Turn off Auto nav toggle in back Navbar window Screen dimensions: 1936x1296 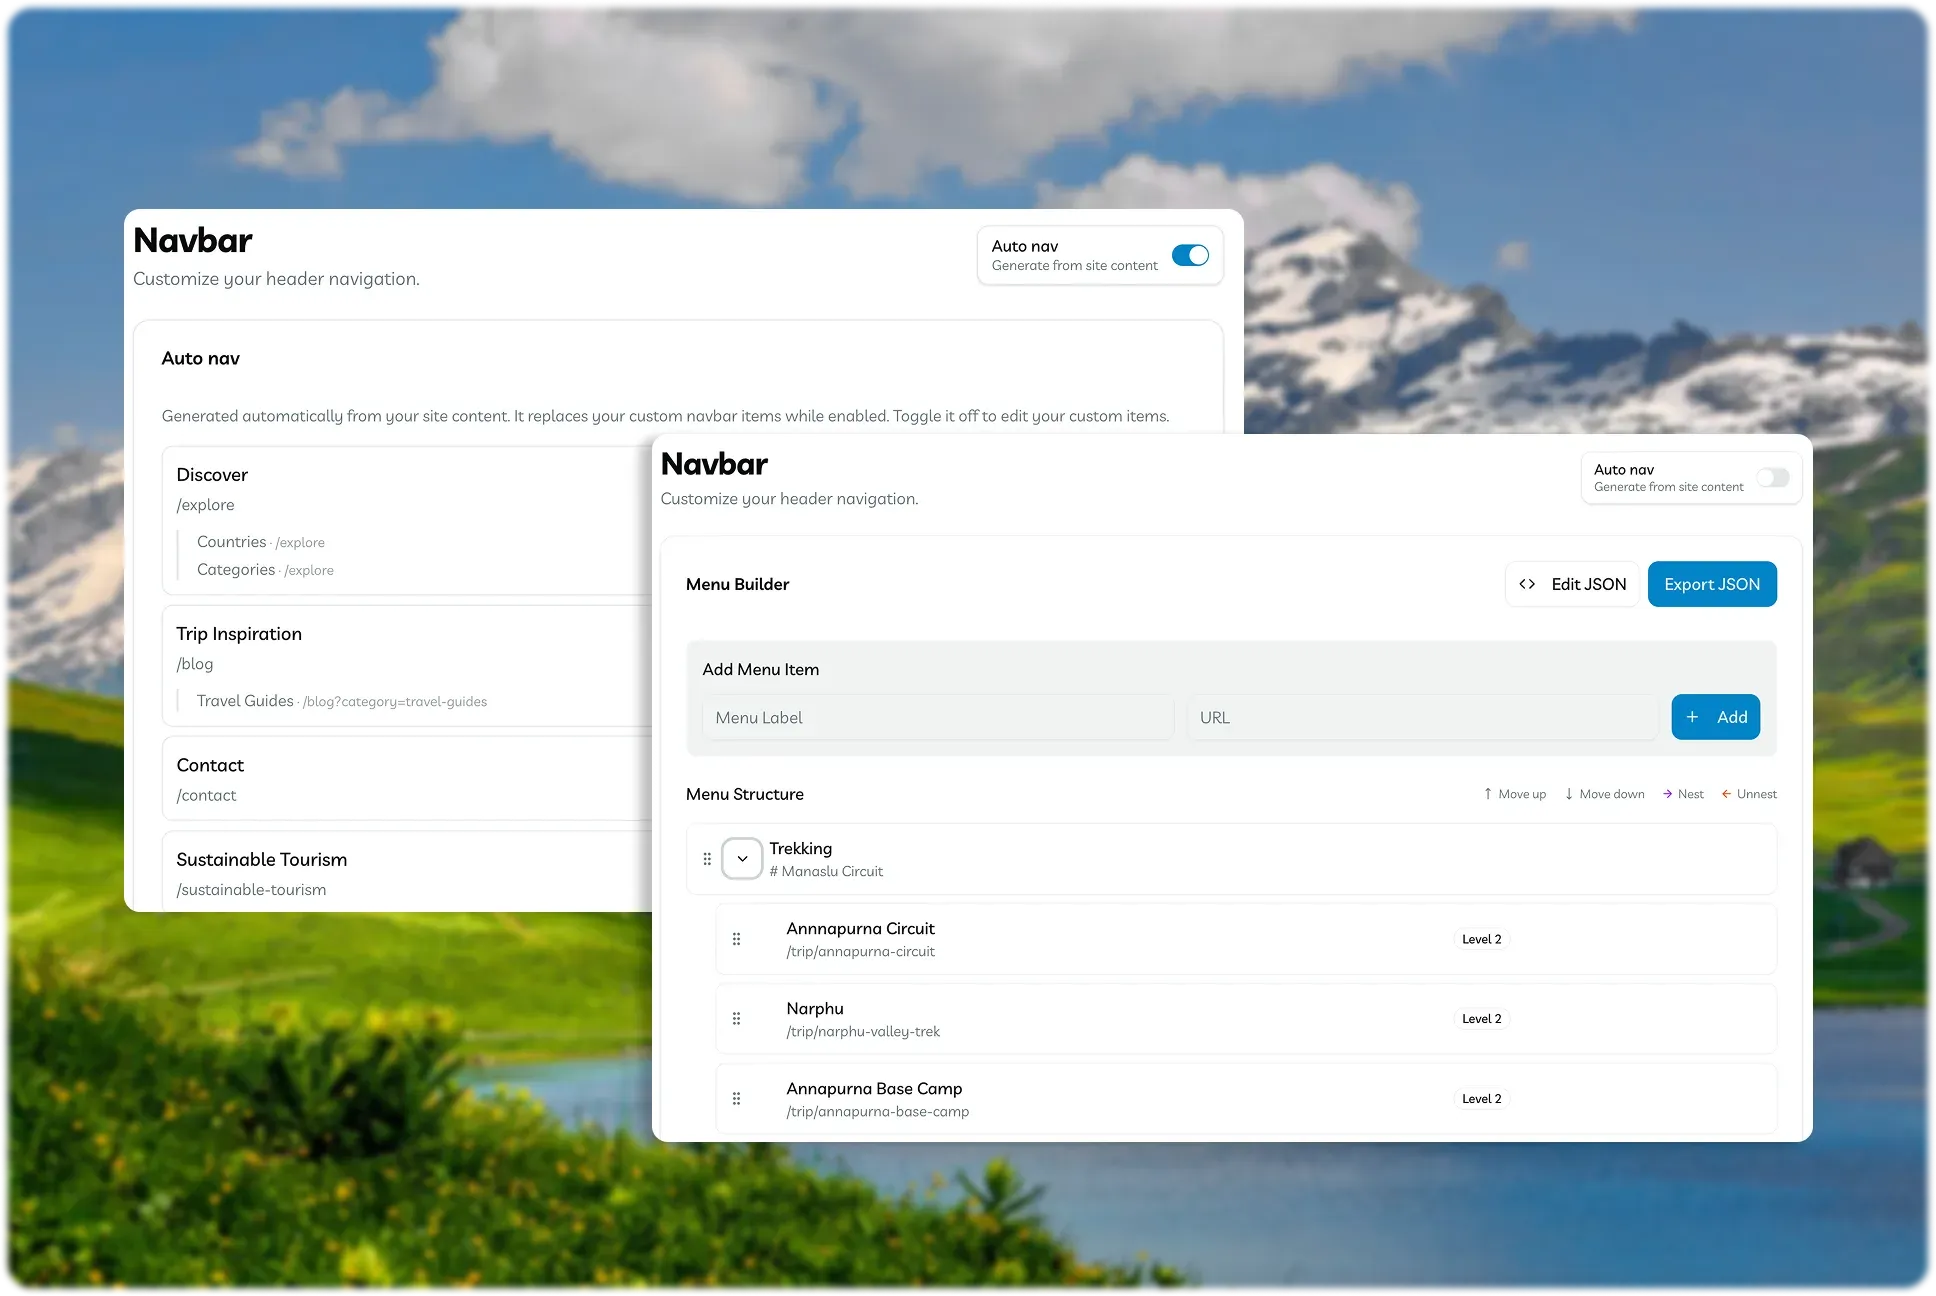pos(1190,255)
